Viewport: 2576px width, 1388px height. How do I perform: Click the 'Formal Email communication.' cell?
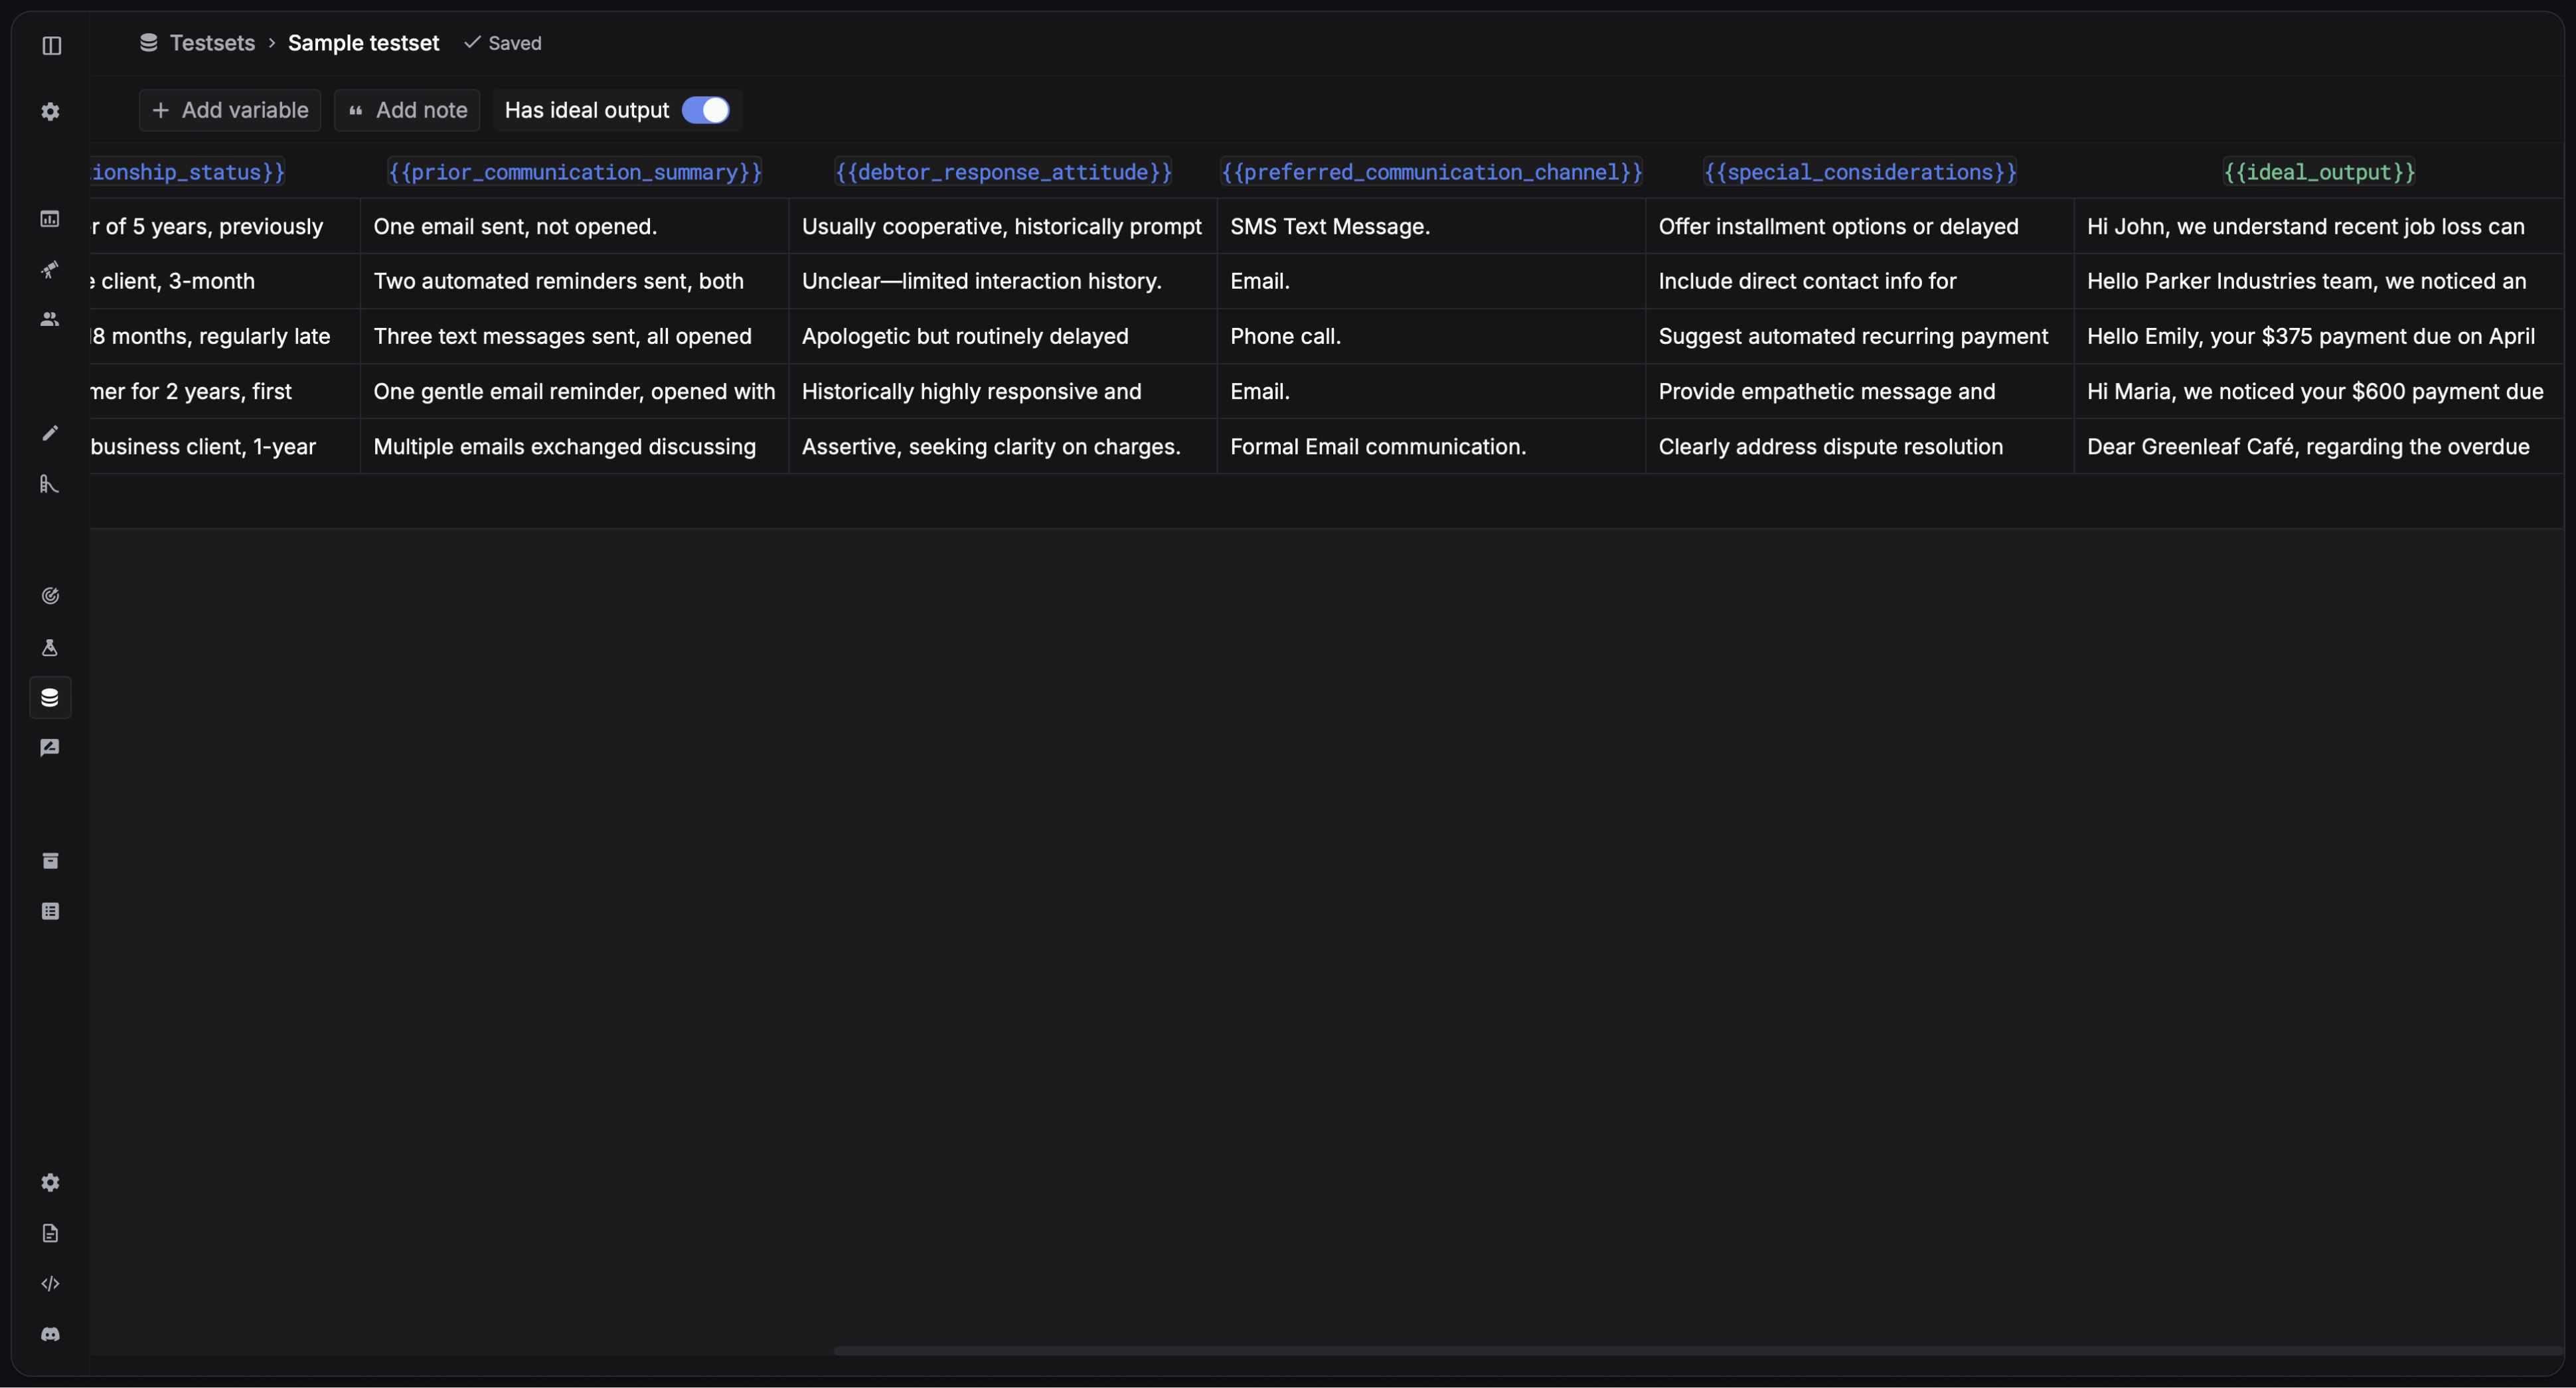click(x=1432, y=446)
